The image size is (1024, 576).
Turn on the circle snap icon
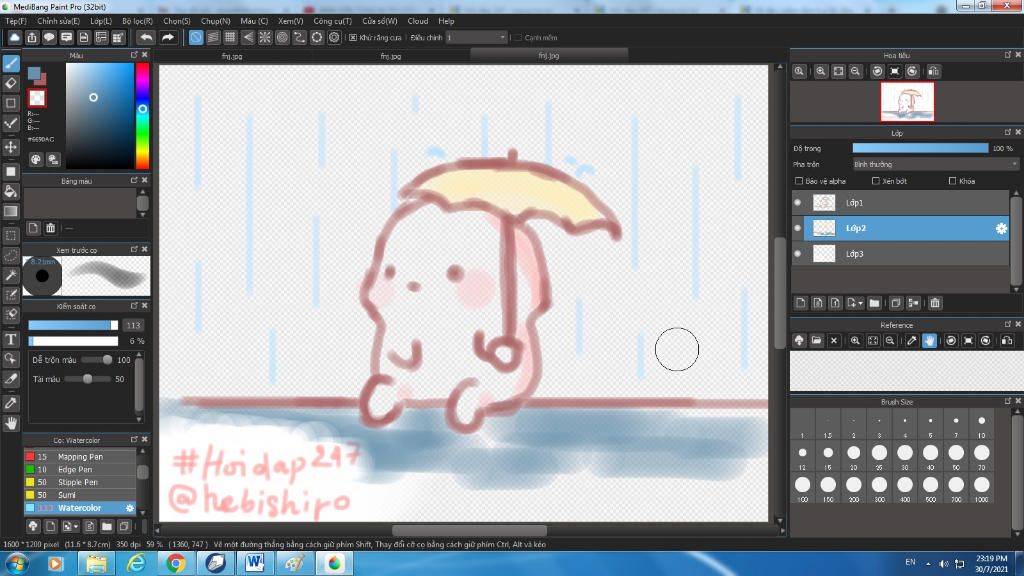(x=282, y=37)
